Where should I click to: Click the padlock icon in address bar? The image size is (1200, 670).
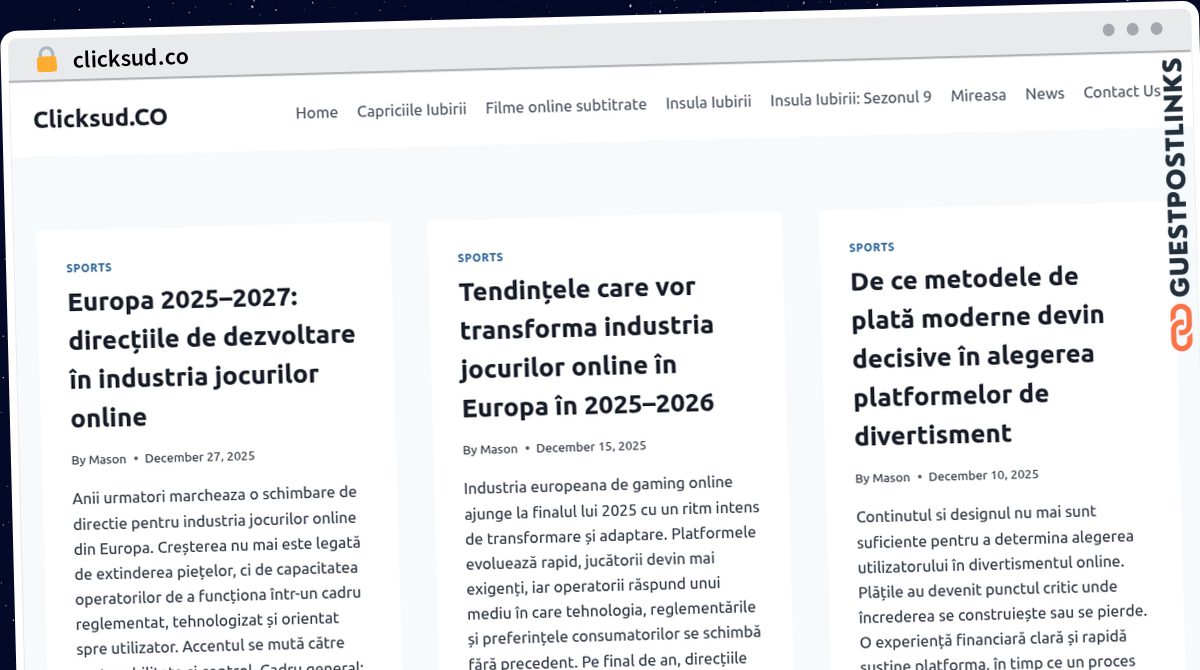click(46, 59)
